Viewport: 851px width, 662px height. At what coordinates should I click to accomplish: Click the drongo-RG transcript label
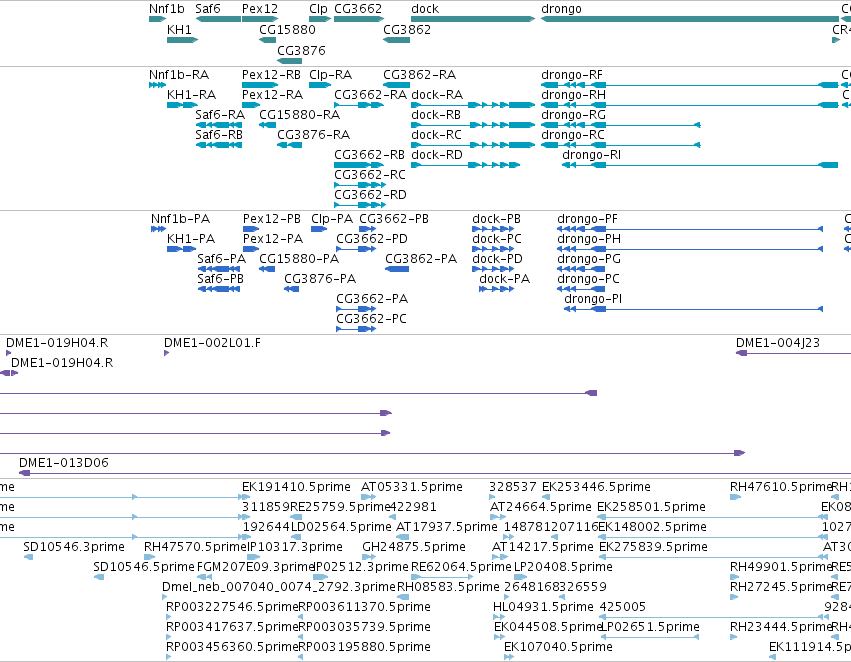click(573, 114)
